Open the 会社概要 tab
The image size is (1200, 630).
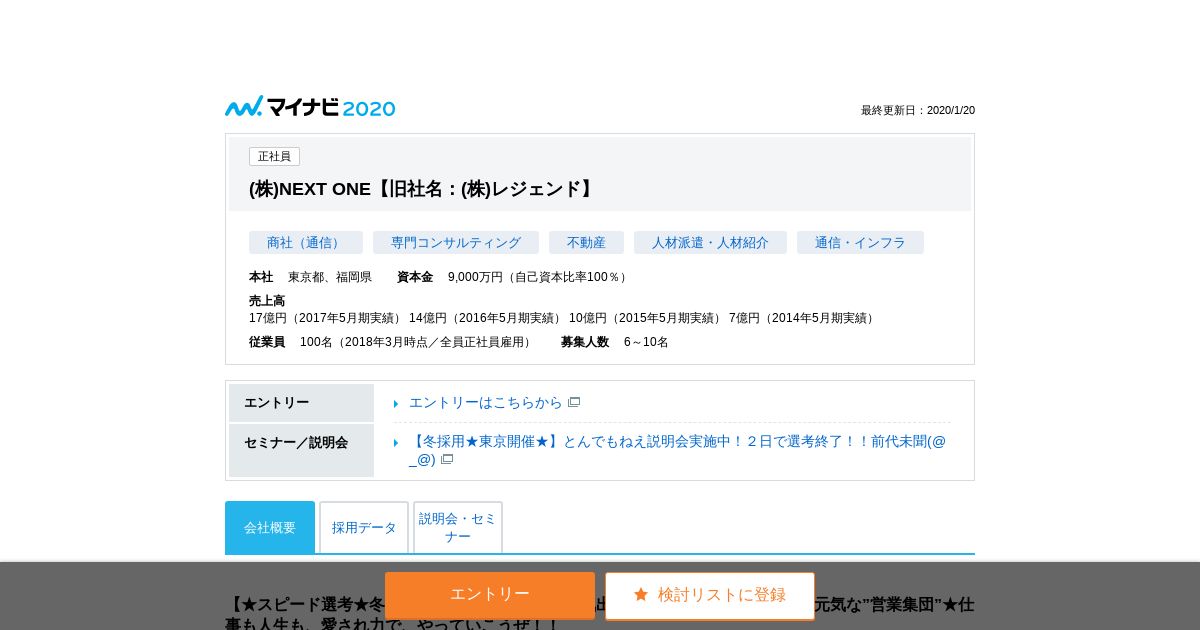(x=270, y=527)
